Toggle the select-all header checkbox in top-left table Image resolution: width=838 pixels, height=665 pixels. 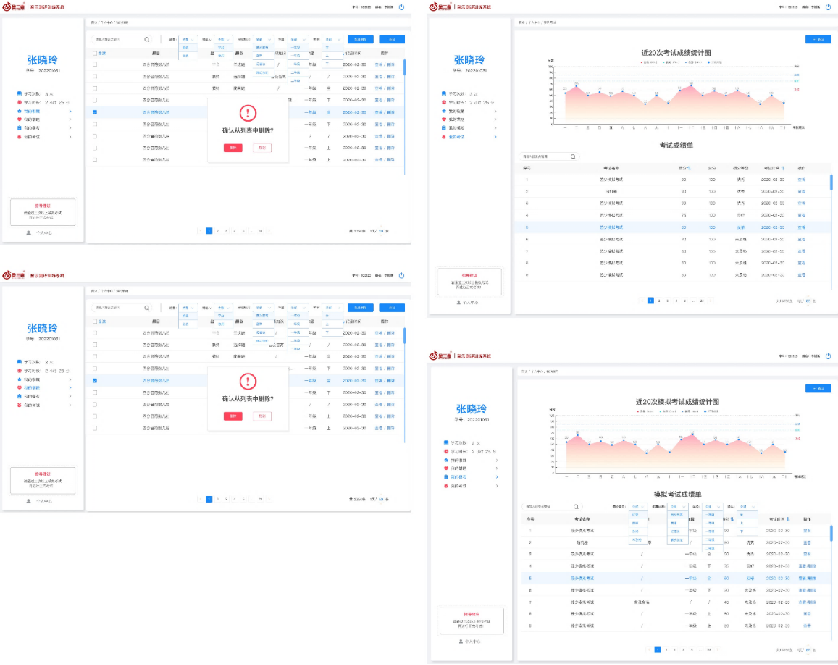tap(95, 52)
